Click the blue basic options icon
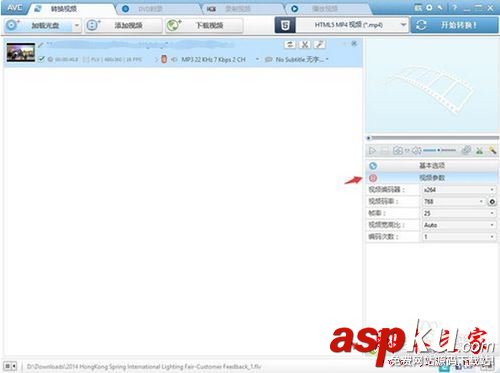Screen dimensions: 500x373 [373, 166]
